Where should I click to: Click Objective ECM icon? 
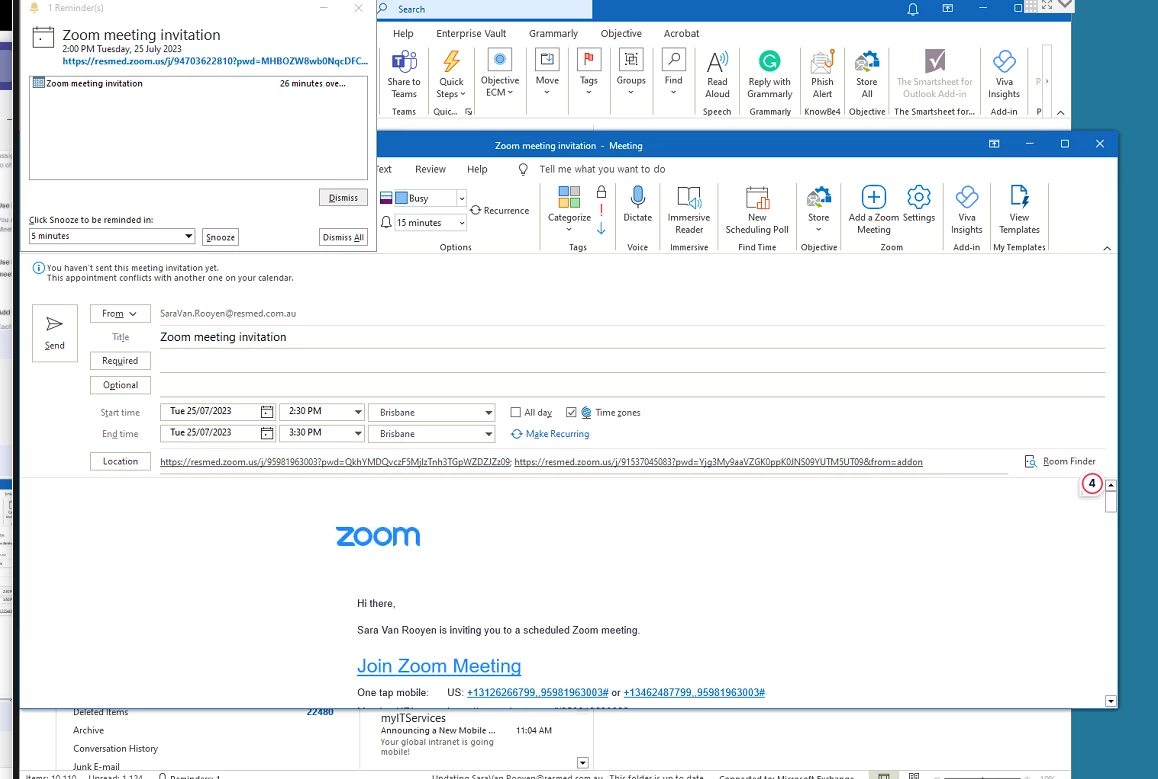pyautogui.click(x=500, y=73)
